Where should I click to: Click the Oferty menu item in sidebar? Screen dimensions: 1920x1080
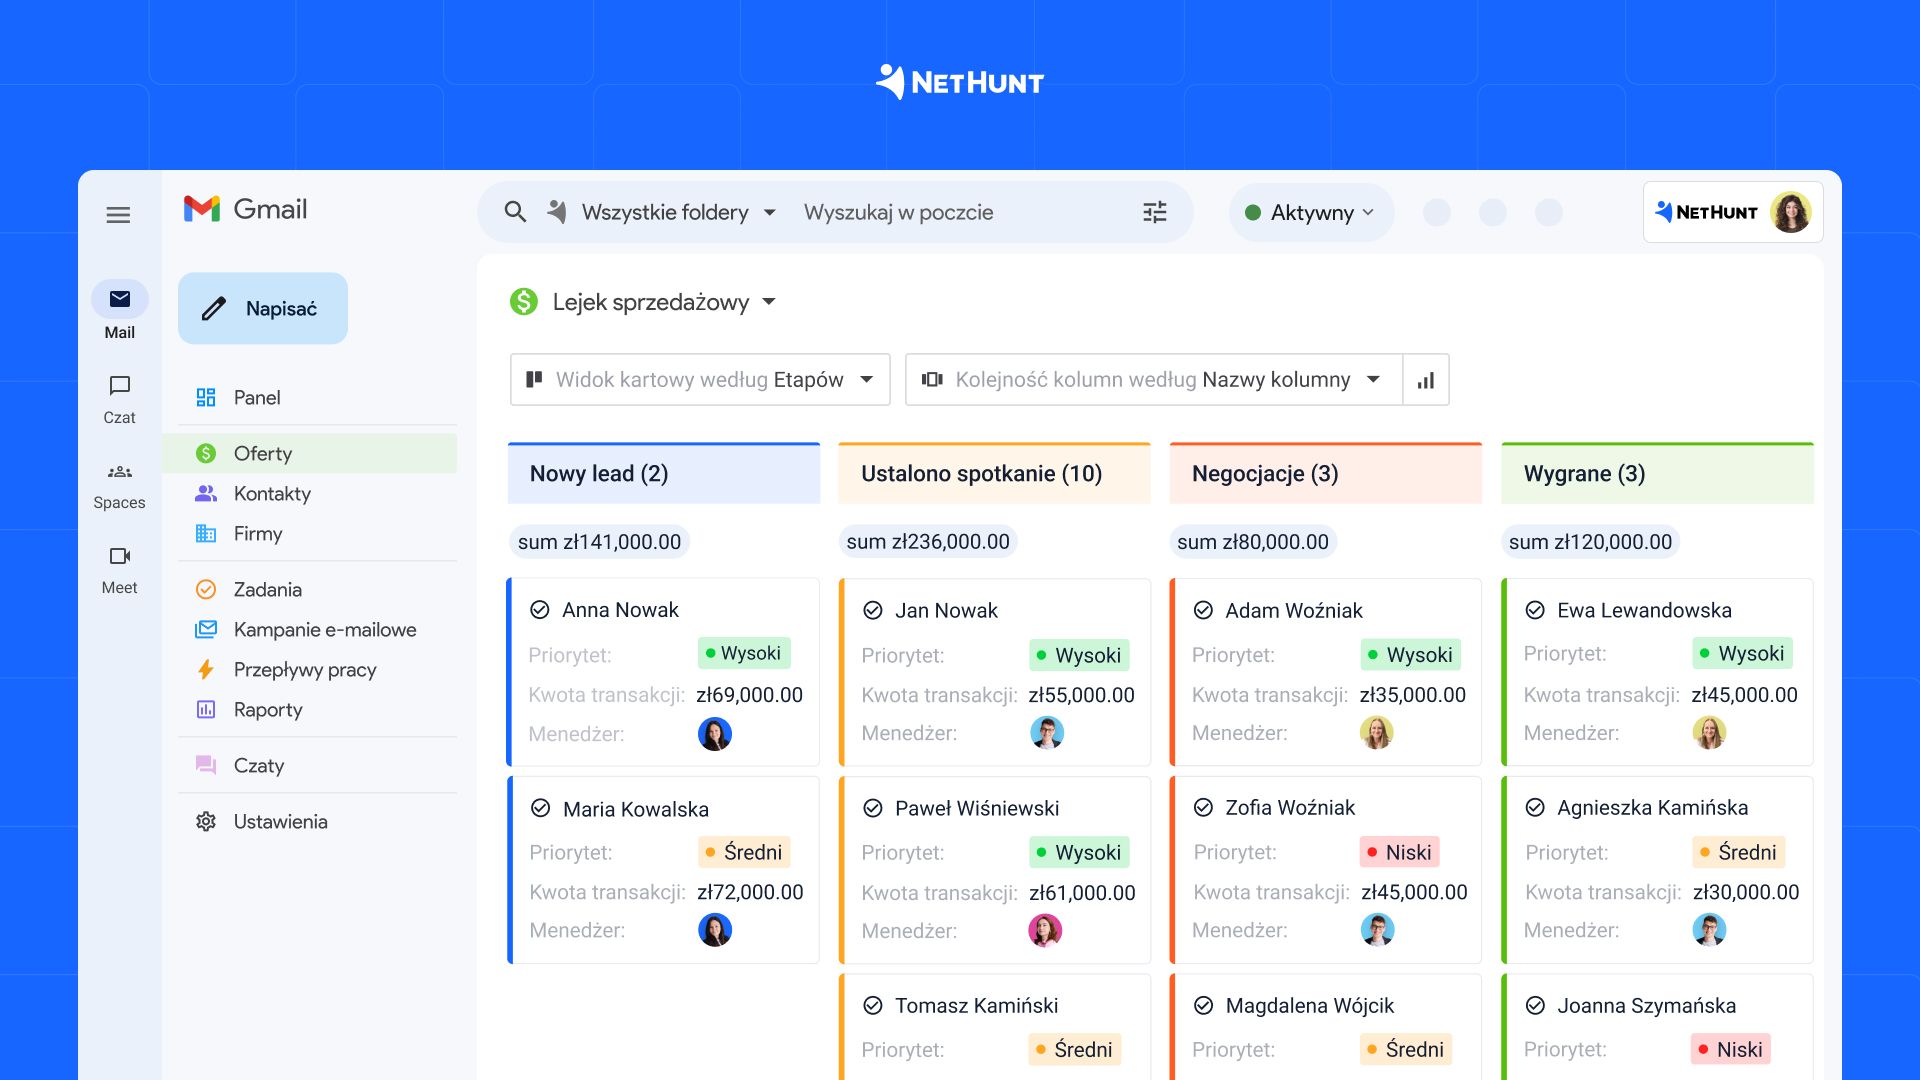(262, 452)
